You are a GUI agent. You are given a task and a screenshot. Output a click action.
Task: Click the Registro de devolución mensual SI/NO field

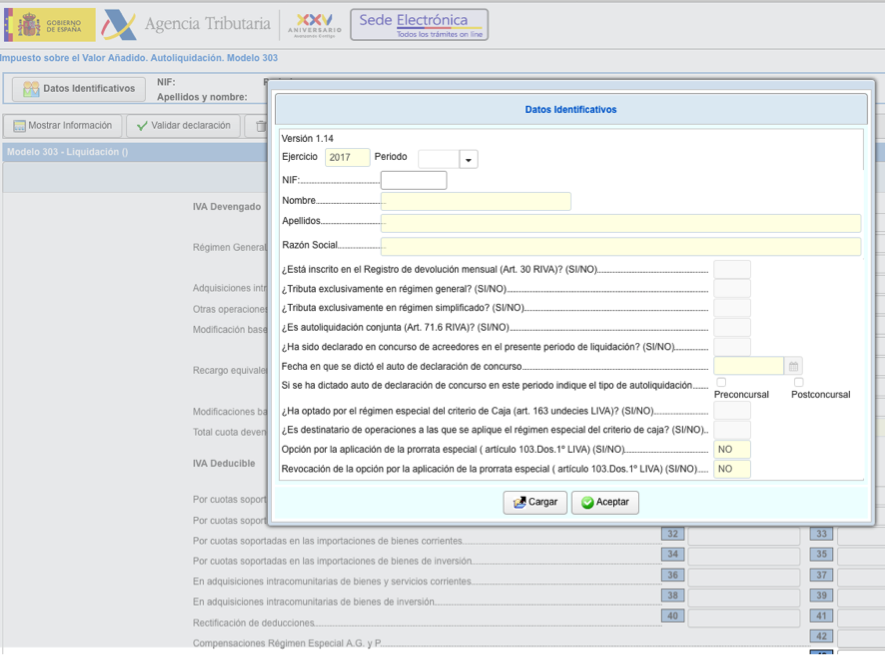(x=732, y=269)
